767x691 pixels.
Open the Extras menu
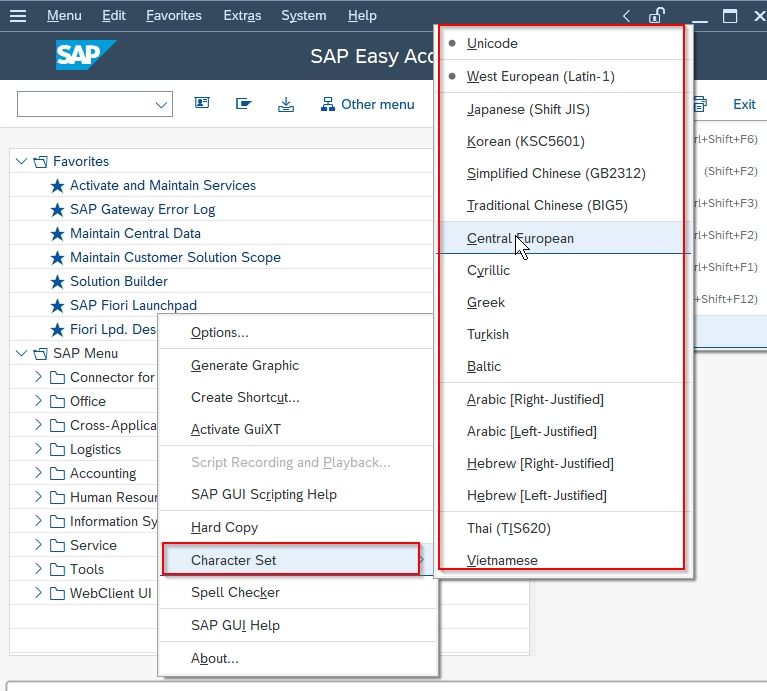pyautogui.click(x=242, y=16)
